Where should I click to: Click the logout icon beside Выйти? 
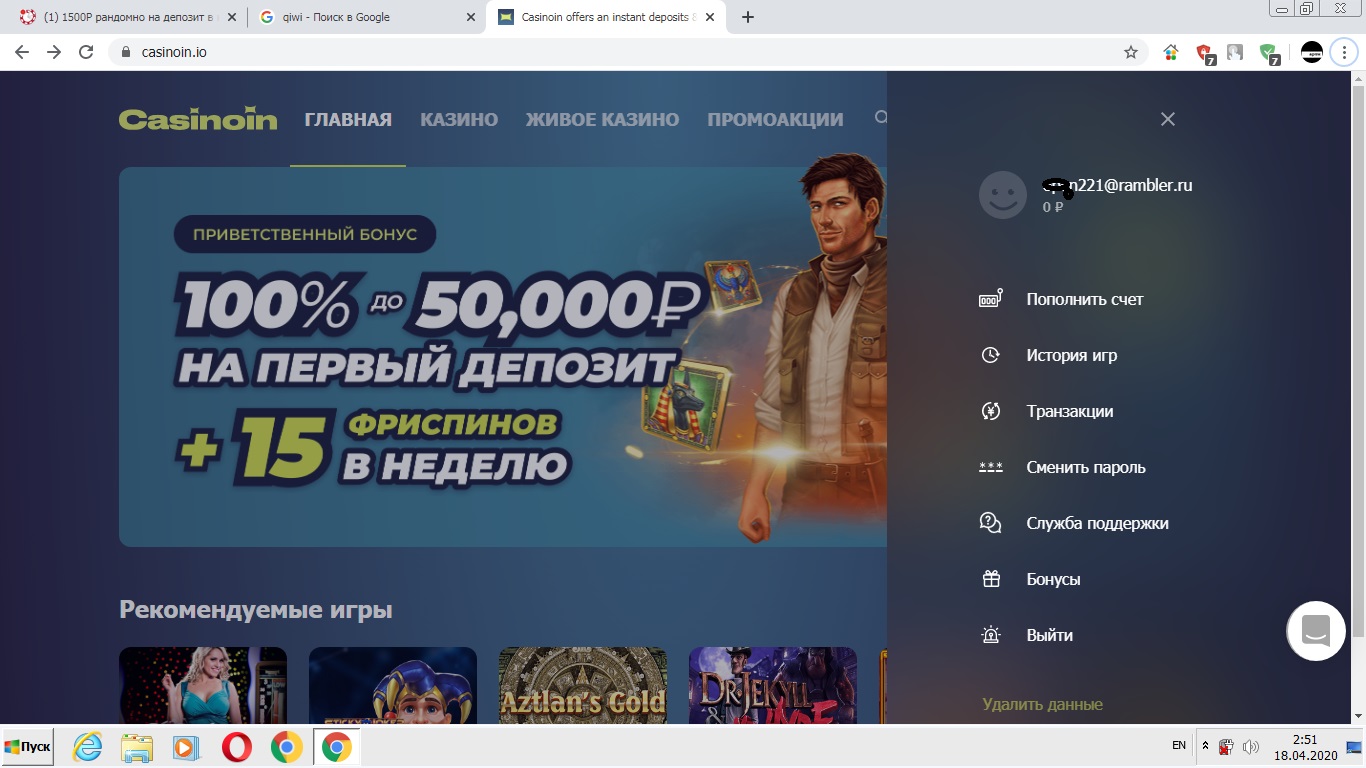pos(991,635)
